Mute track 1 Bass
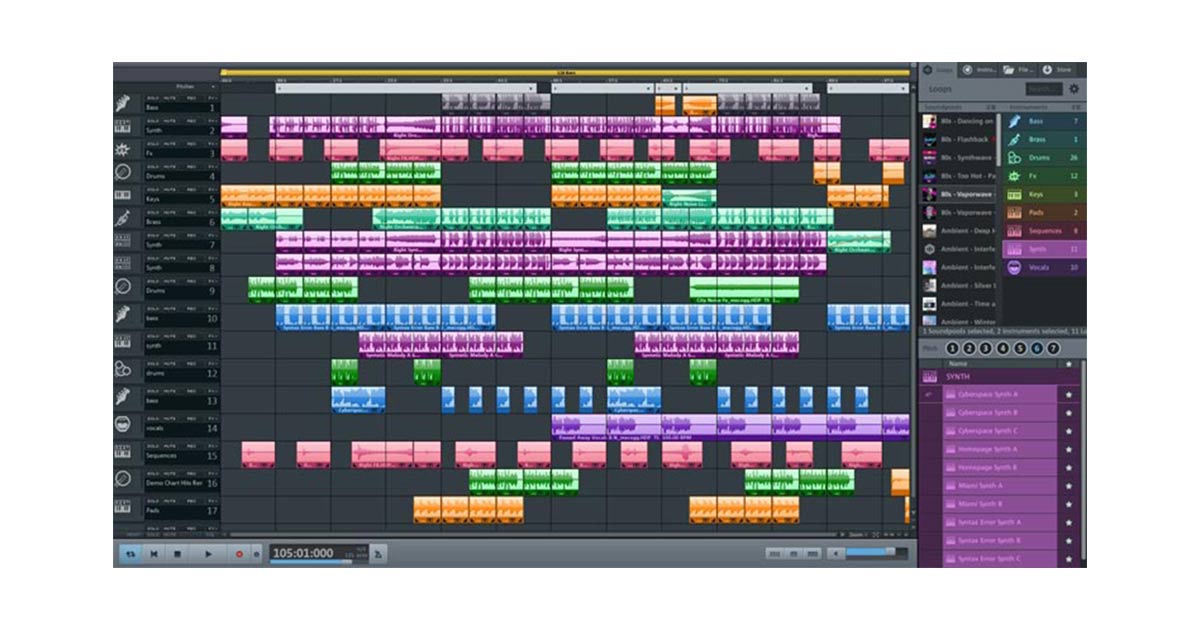This screenshot has width=1200, height=630. 171,98
